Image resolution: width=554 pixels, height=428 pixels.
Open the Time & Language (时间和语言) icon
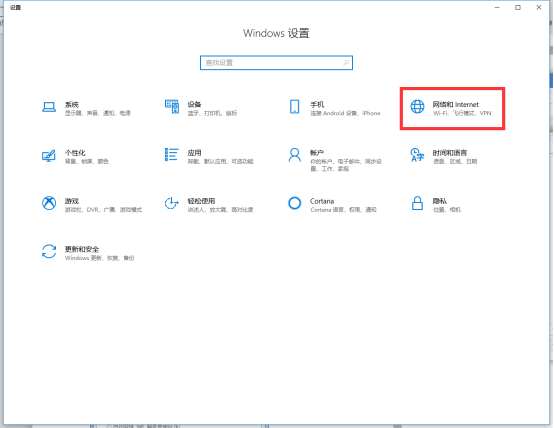coord(417,155)
